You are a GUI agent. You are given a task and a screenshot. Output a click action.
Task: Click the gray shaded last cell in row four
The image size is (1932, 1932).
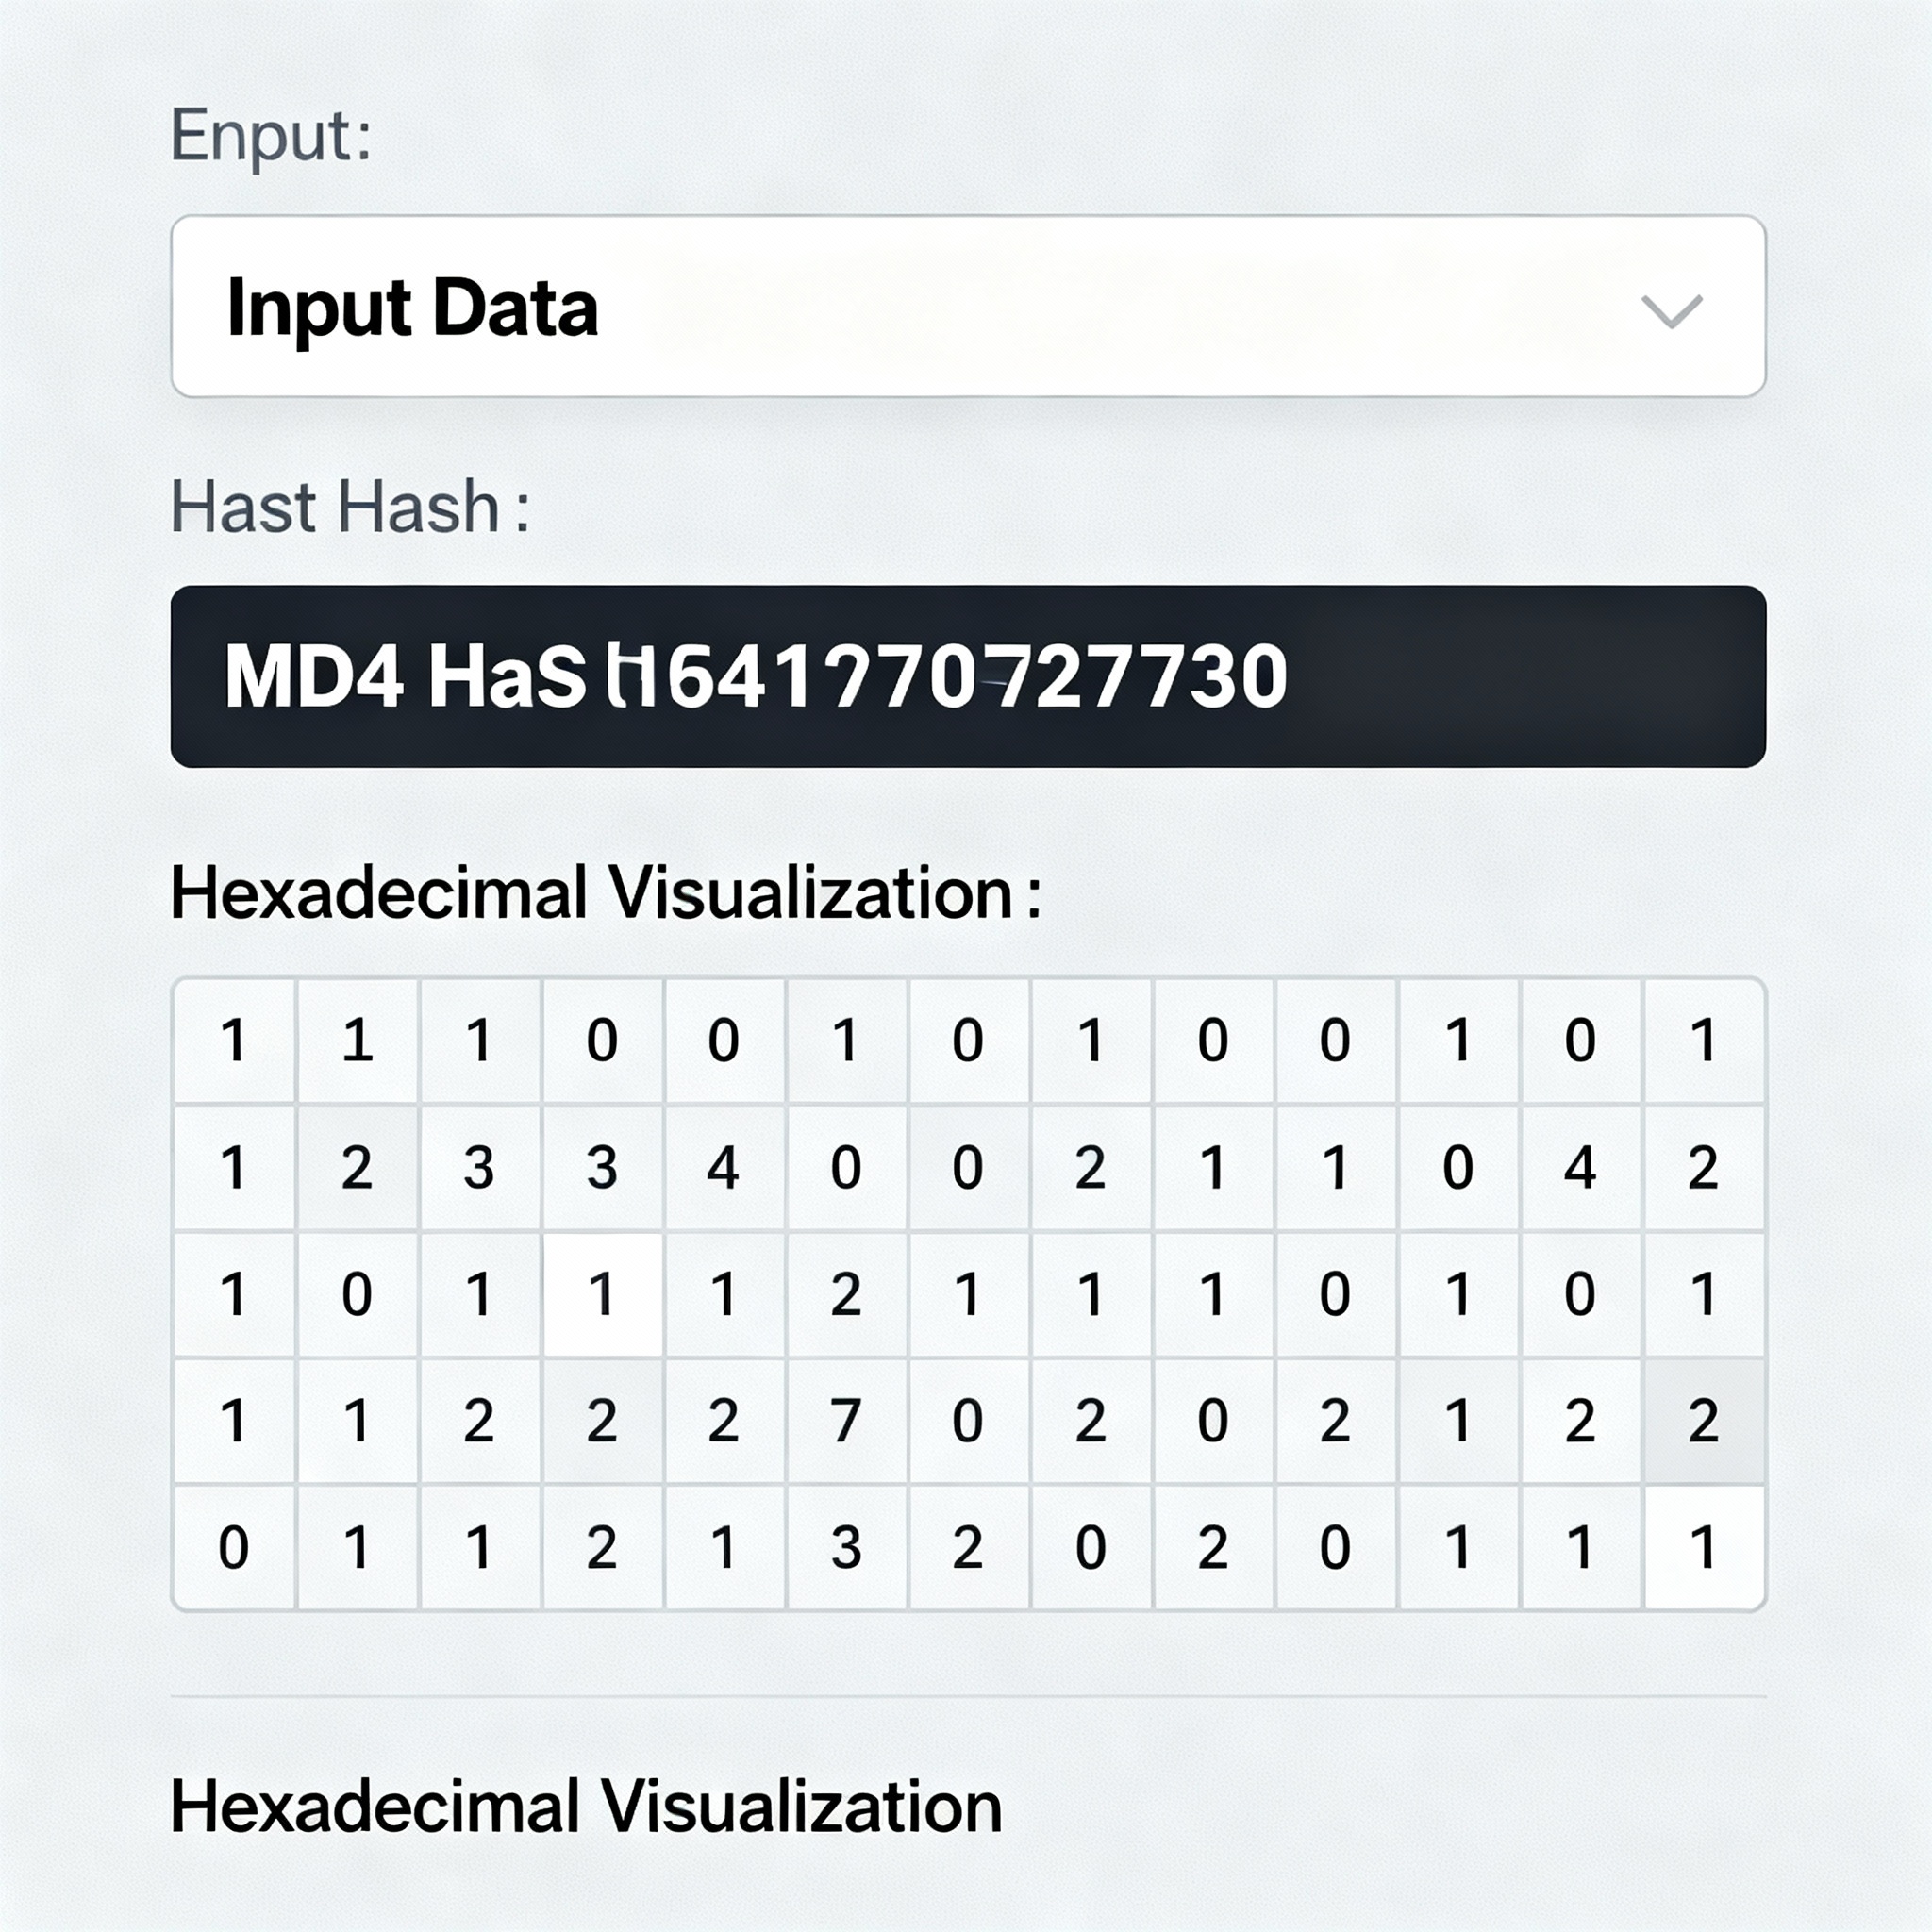click(1703, 1420)
